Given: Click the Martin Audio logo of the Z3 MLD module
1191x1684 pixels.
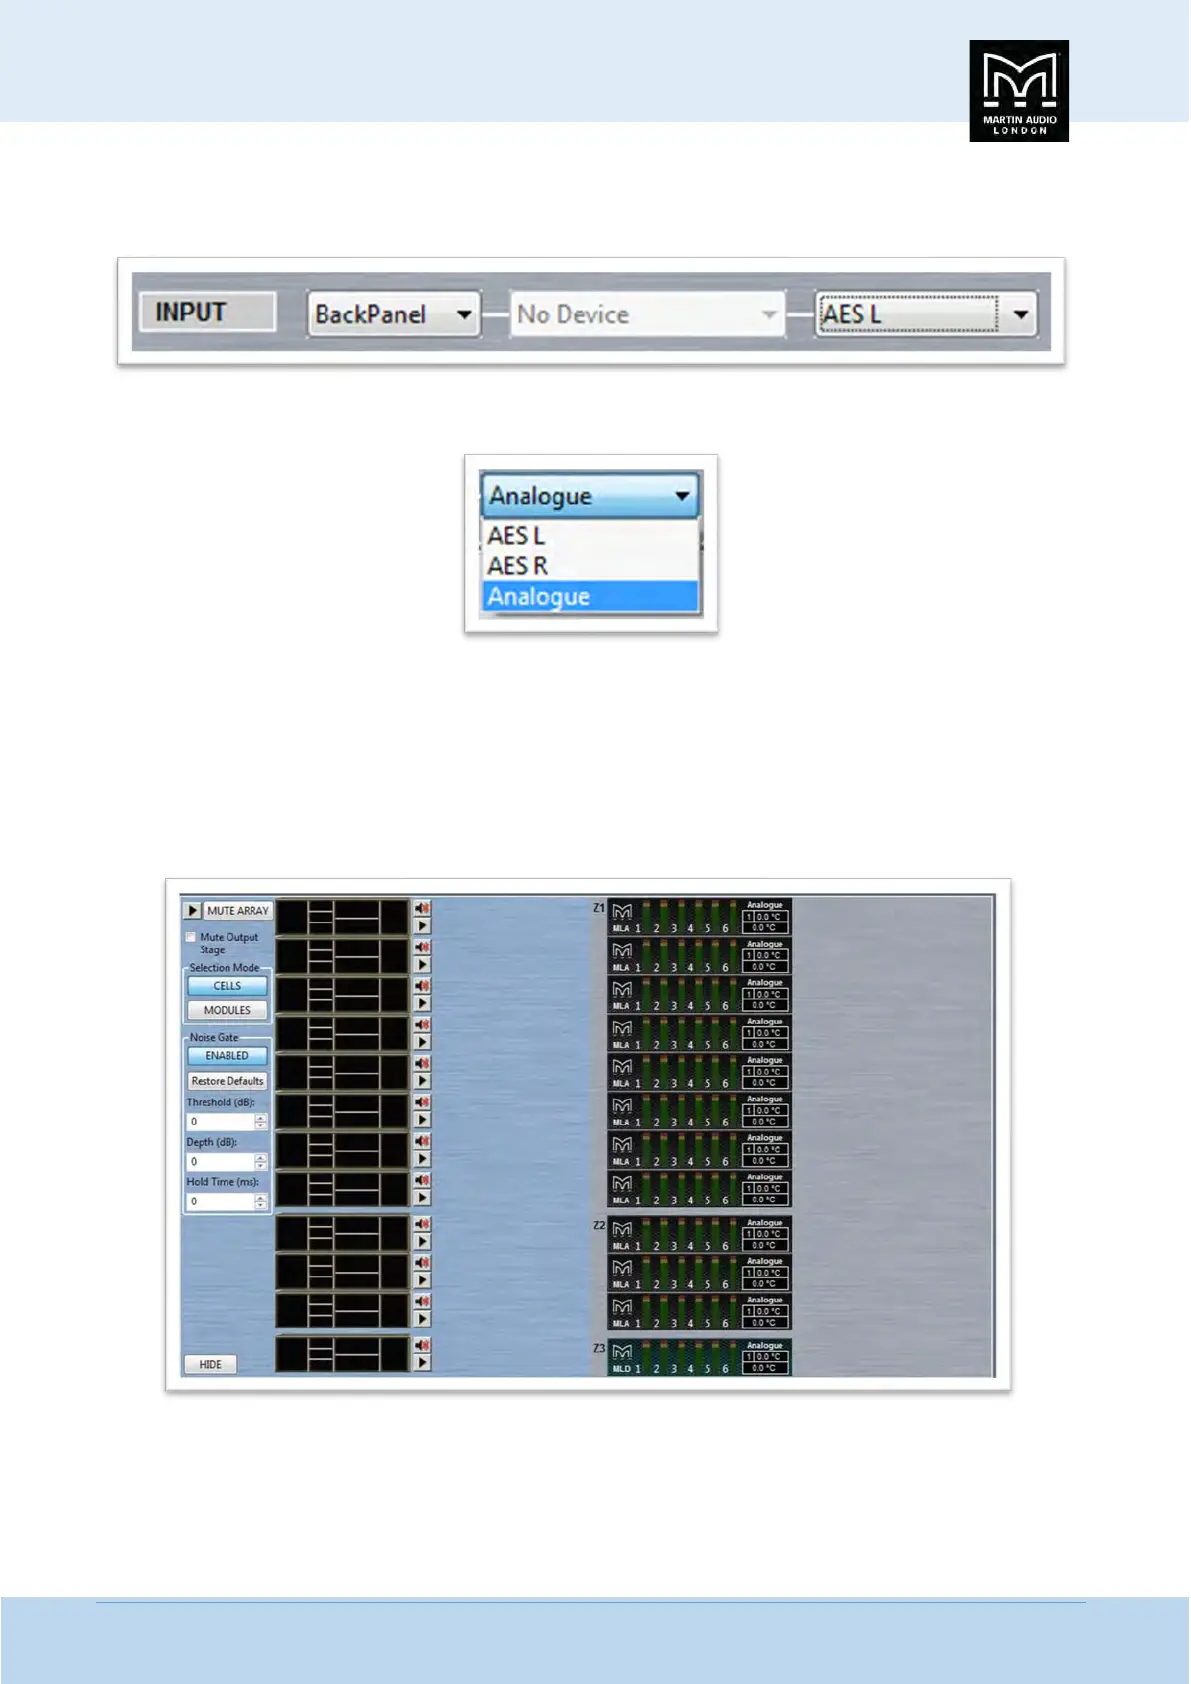Looking at the screenshot, I should coord(622,1352).
